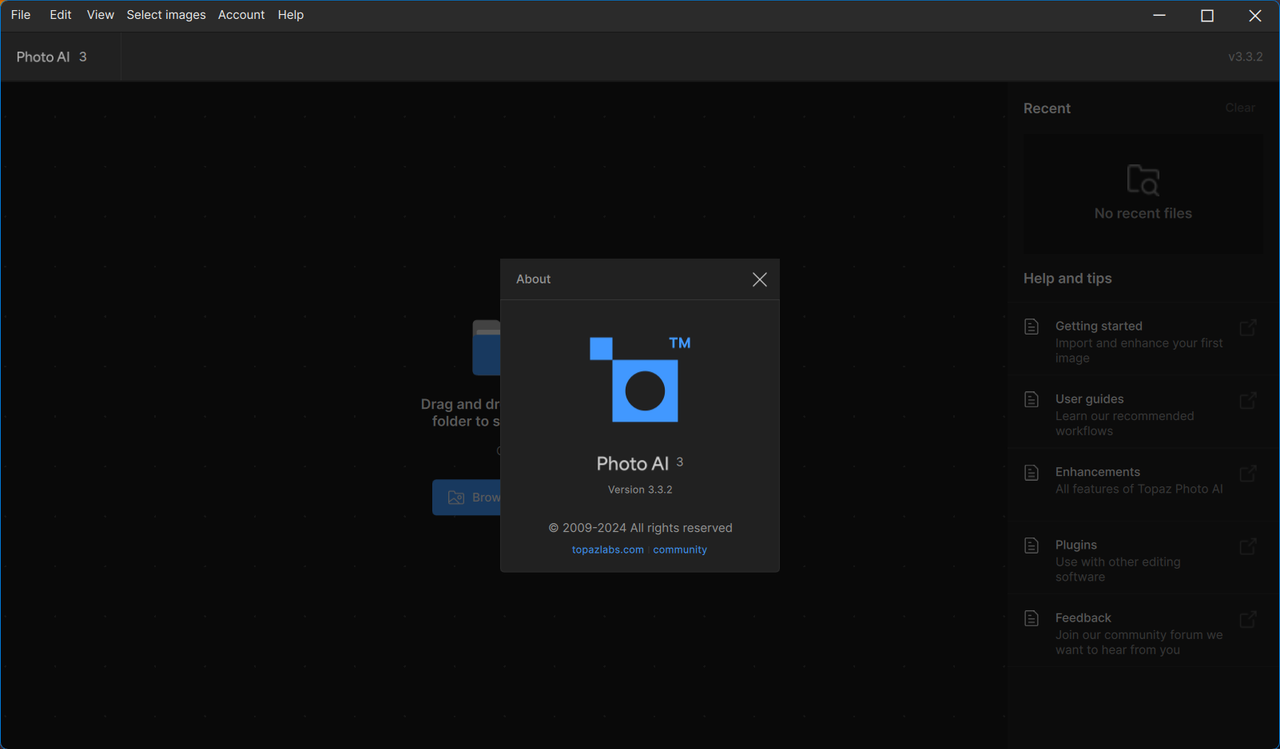Viewport: 1280px width, 749px height.
Task: Click the Help and tips heading
Action: (1067, 278)
